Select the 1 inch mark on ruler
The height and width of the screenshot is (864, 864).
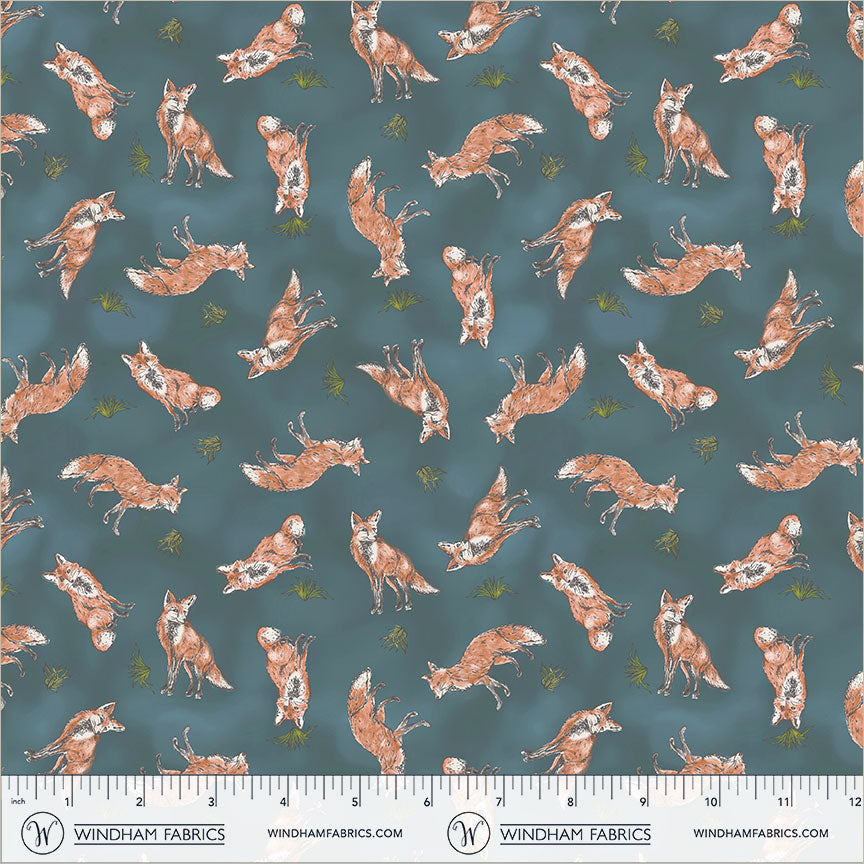tap(68, 802)
